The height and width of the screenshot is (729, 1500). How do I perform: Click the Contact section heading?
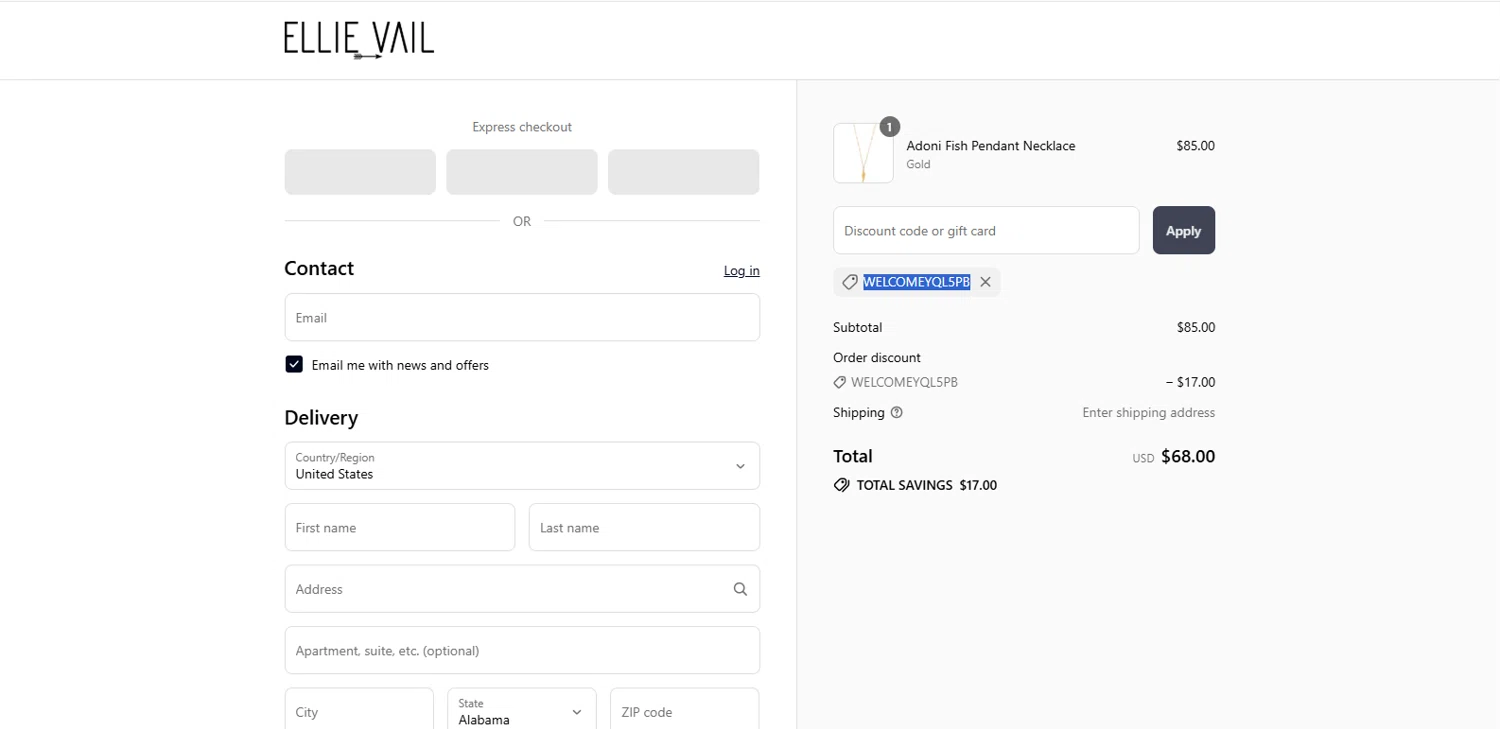pos(319,268)
